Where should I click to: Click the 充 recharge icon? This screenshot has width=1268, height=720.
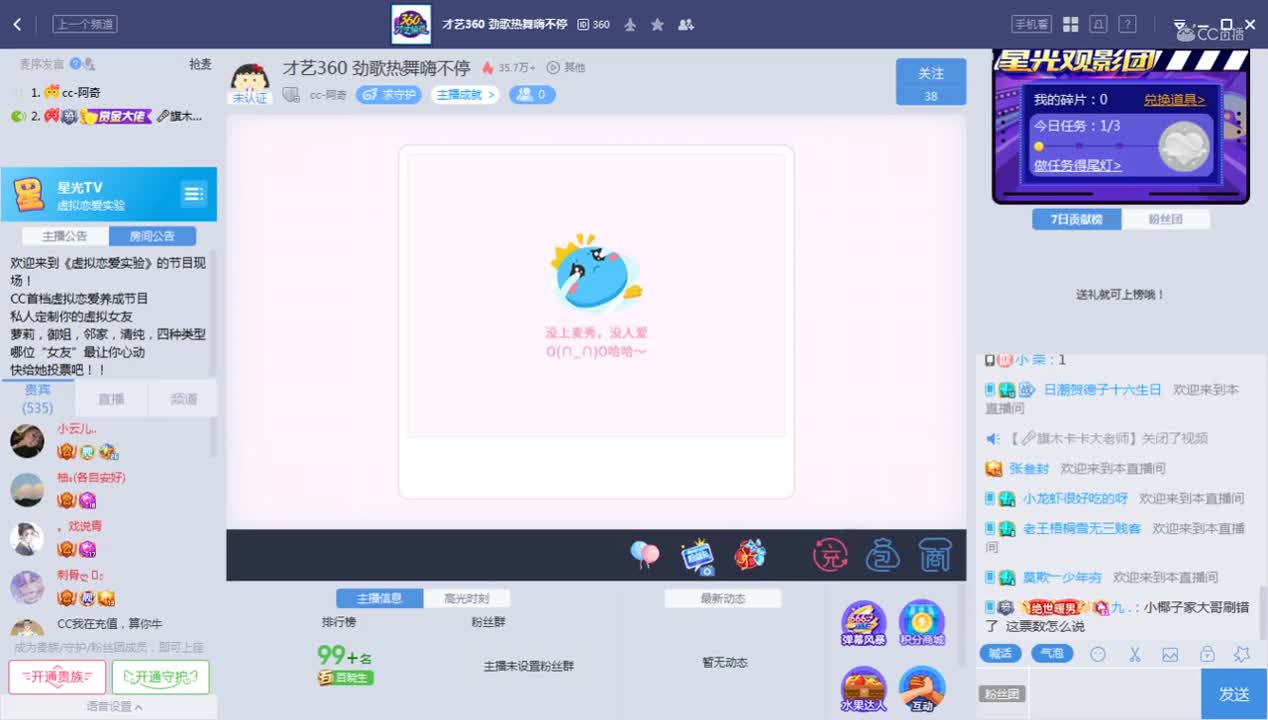coord(830,555)
